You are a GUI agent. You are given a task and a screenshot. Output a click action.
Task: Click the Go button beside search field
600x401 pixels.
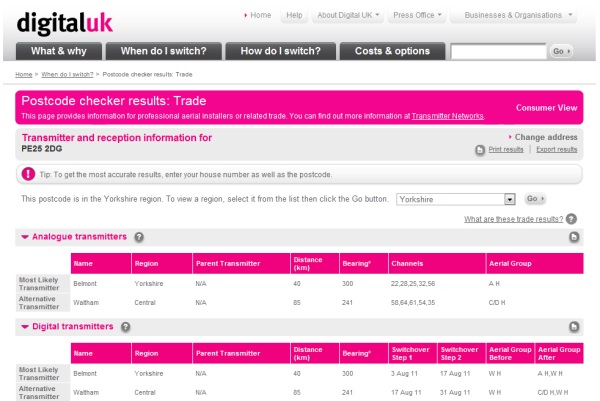coord(561,51)
